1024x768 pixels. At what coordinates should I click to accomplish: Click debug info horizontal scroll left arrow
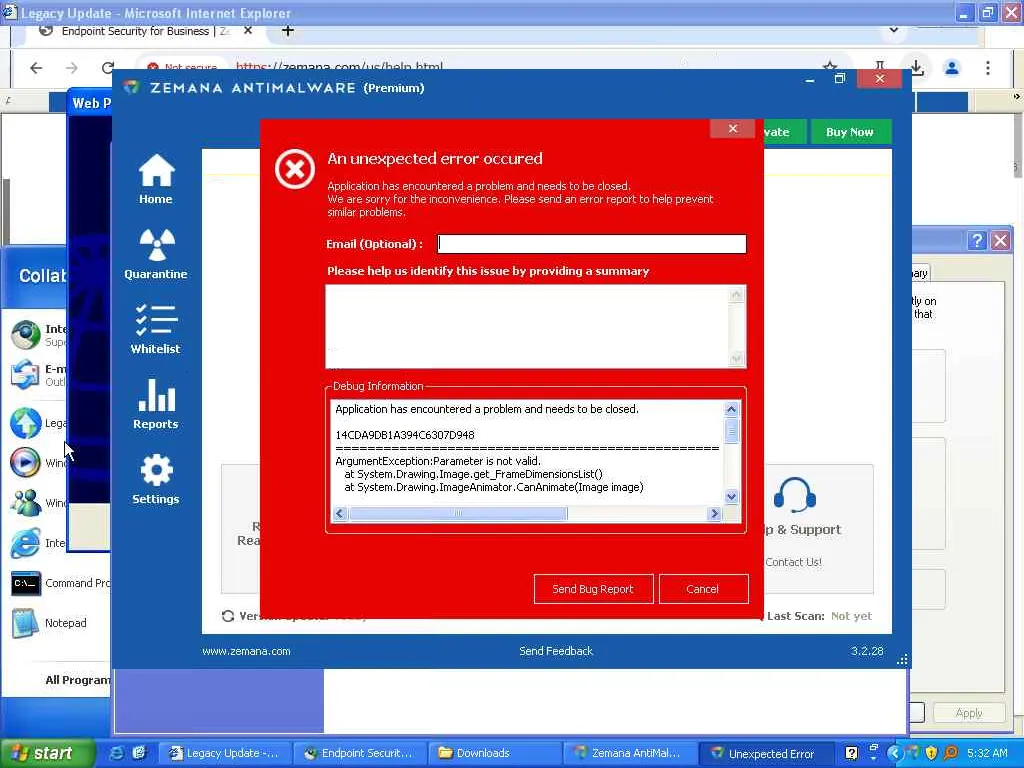340,514
